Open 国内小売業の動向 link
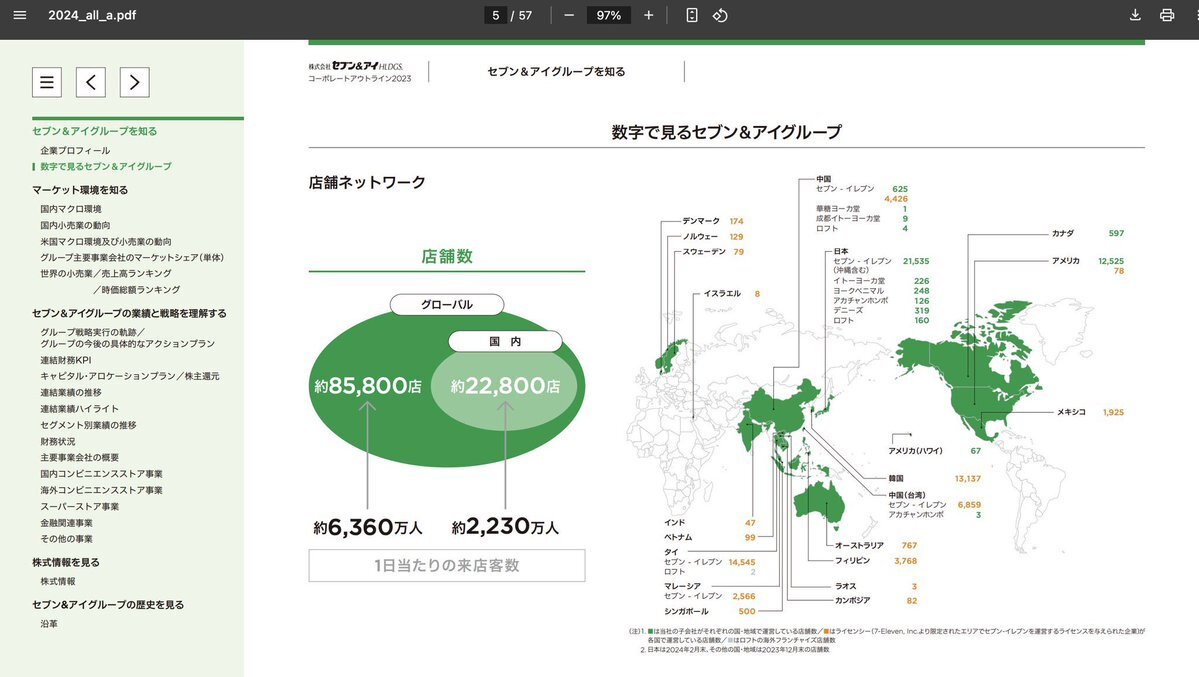The image size is (1199, 677). (x=75, y=226)
